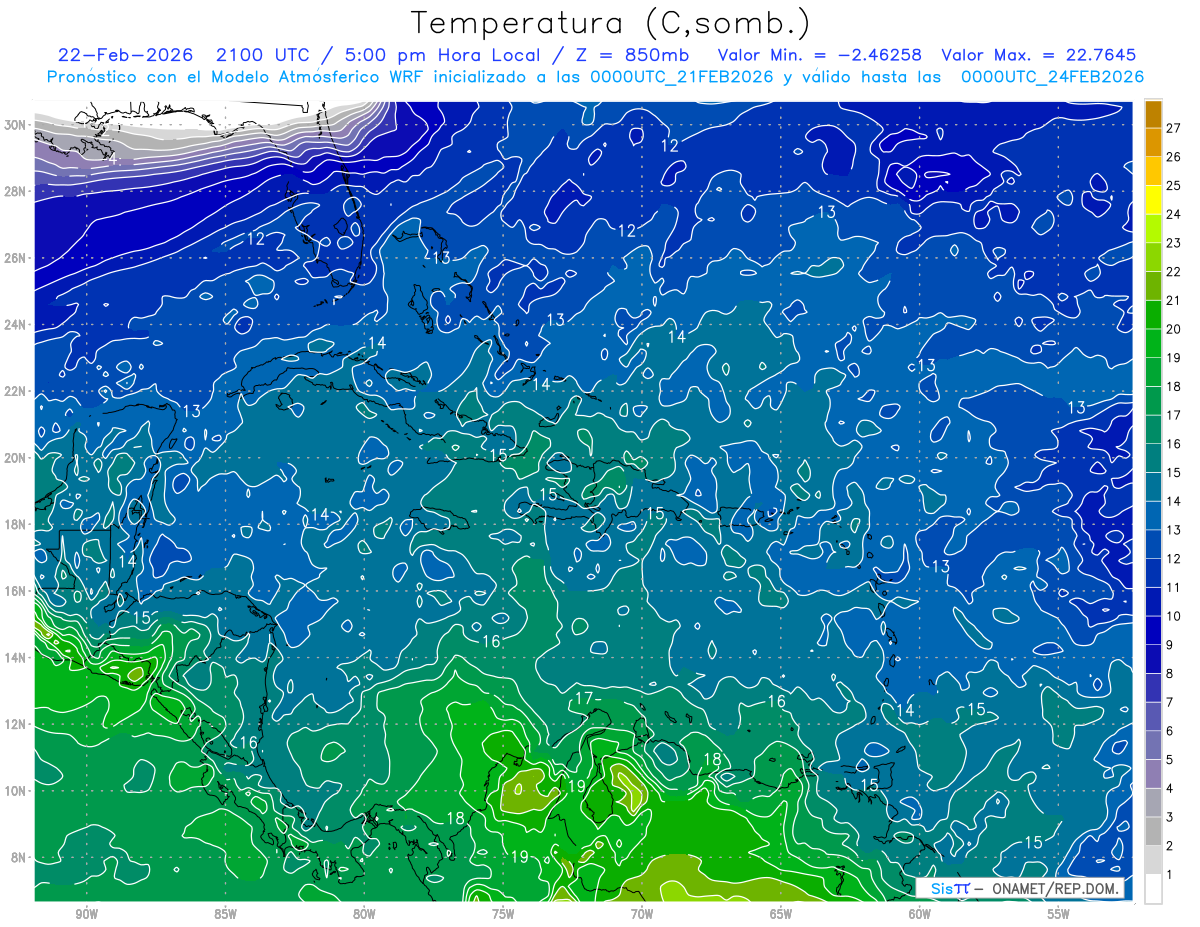The width and height of the screenshot is (1200, 927).
Task: Click the legend value "22"
Action: pyautogui.click(x=1174, y=272)
